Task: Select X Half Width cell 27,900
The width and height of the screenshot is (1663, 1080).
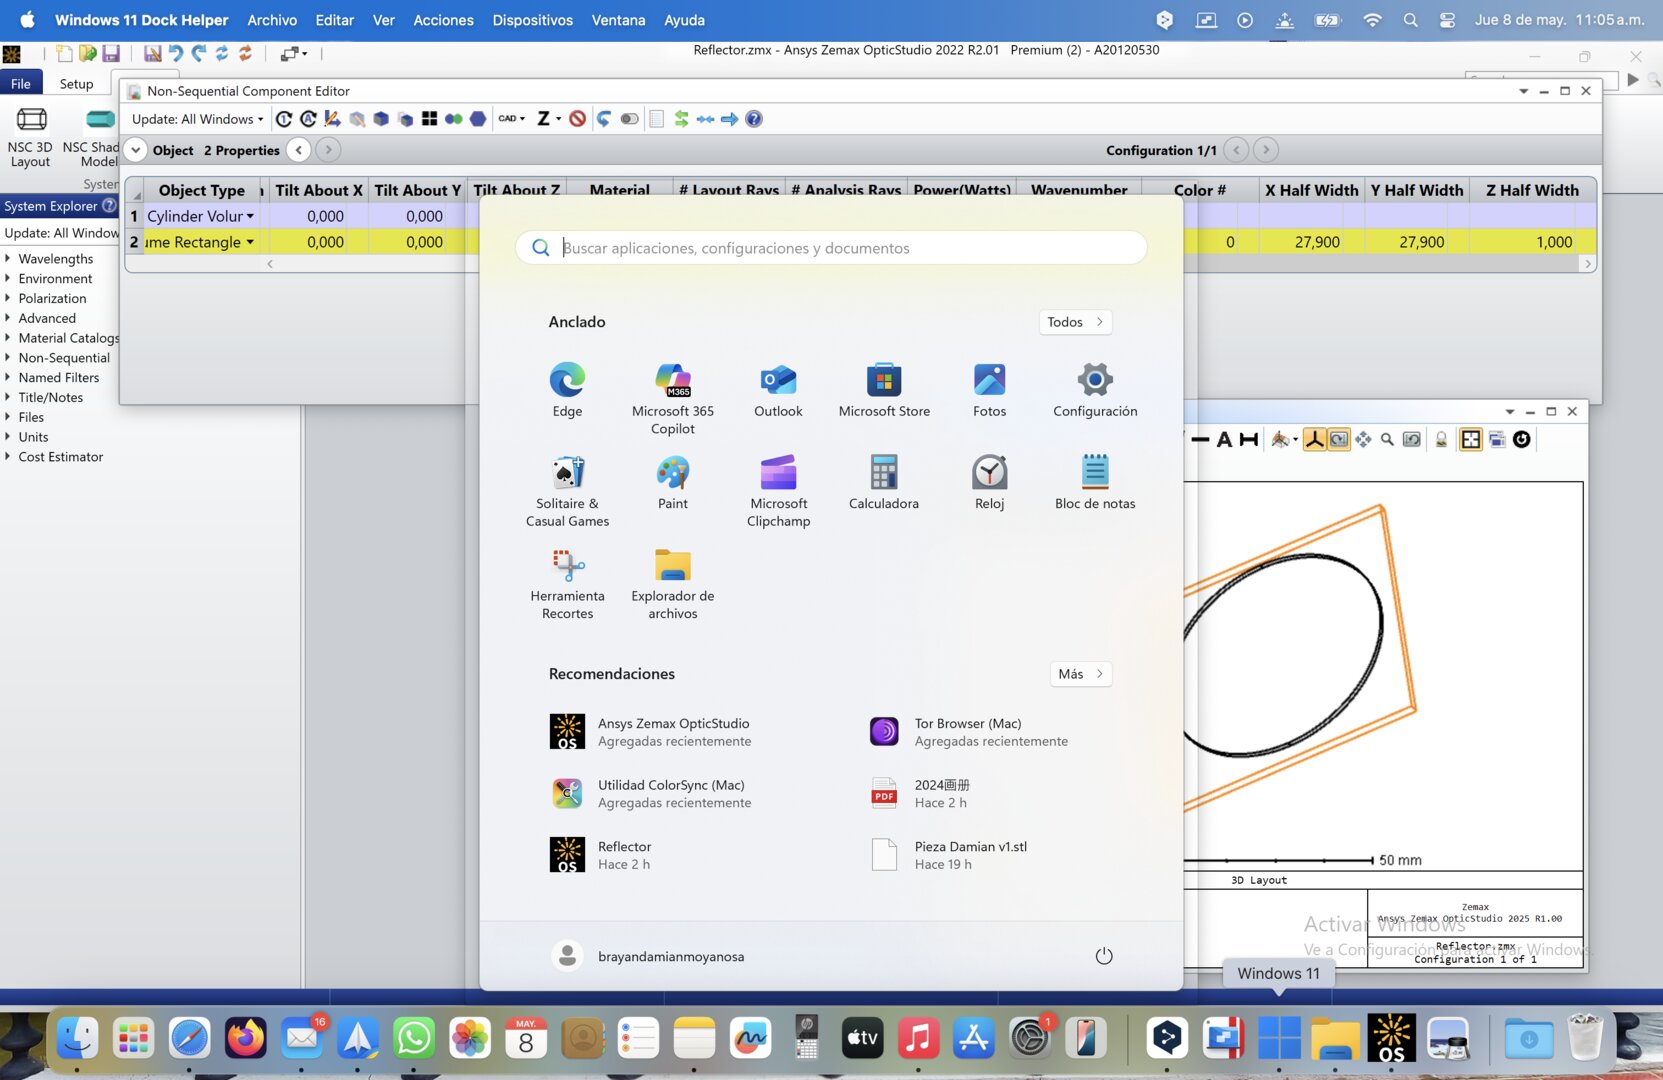Action: 1311,242
